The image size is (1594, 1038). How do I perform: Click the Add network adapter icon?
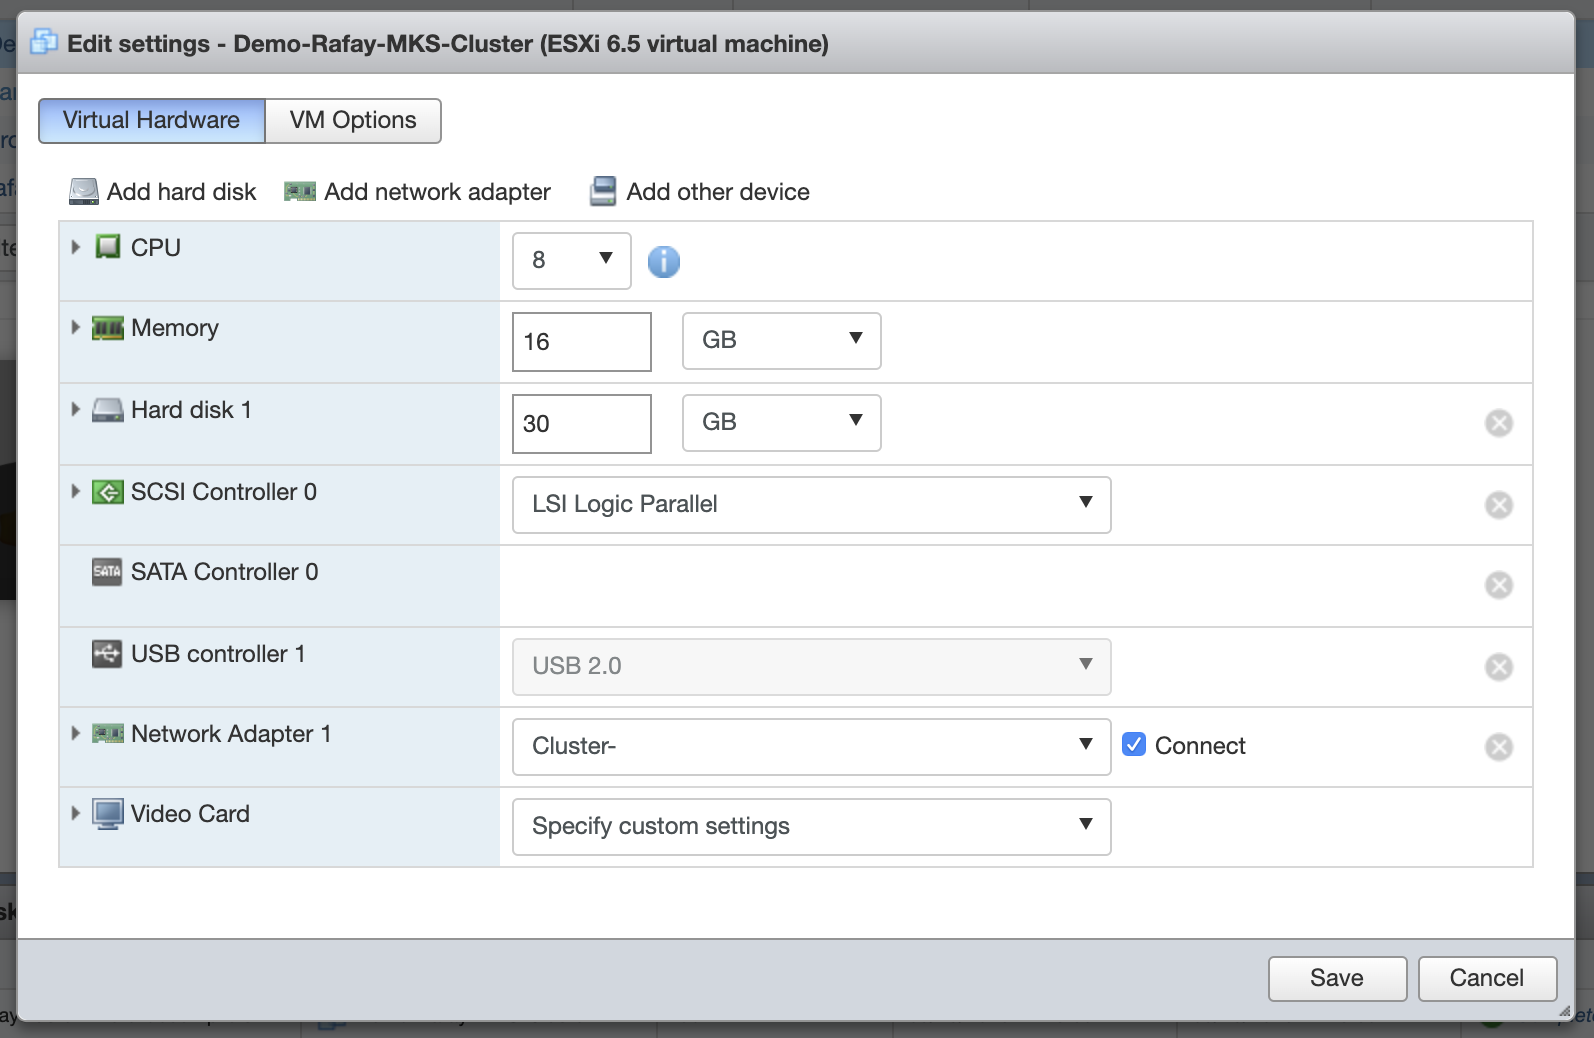[300, 191]
